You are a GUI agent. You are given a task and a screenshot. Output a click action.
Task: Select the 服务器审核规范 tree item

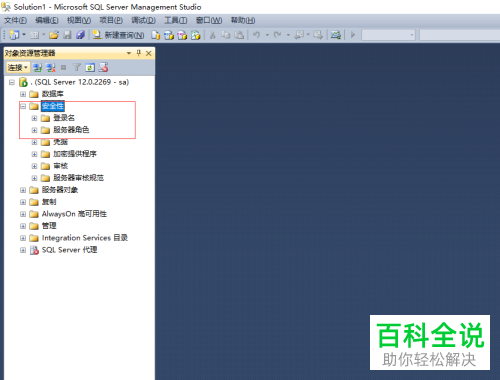click(x=78, y=178)
